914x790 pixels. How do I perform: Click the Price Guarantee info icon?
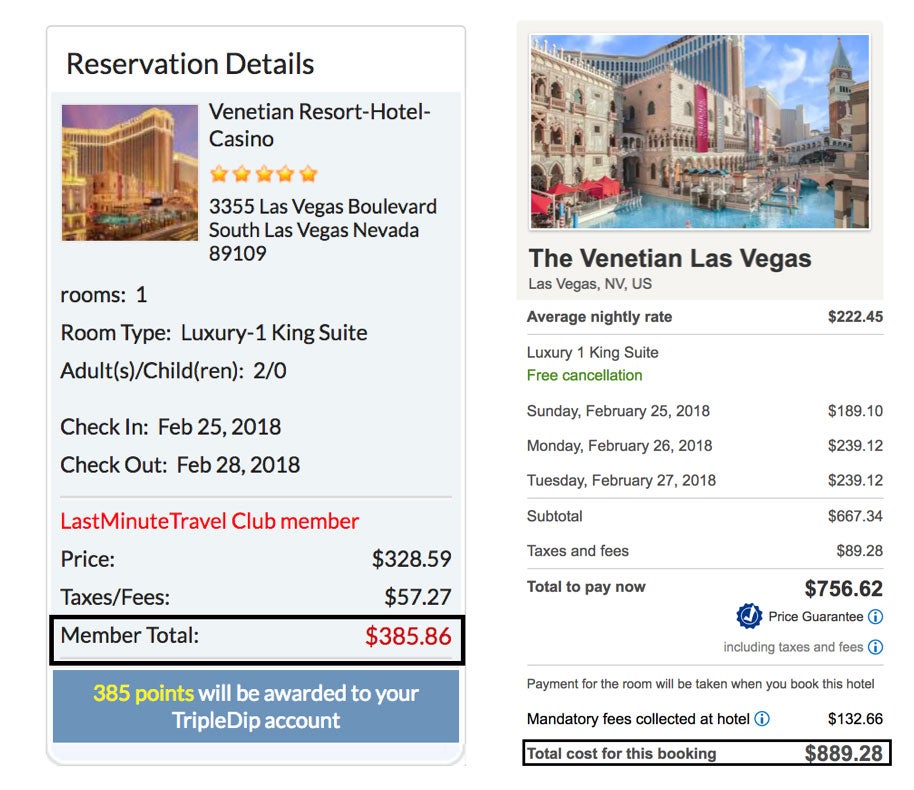[x=875, y=617]
